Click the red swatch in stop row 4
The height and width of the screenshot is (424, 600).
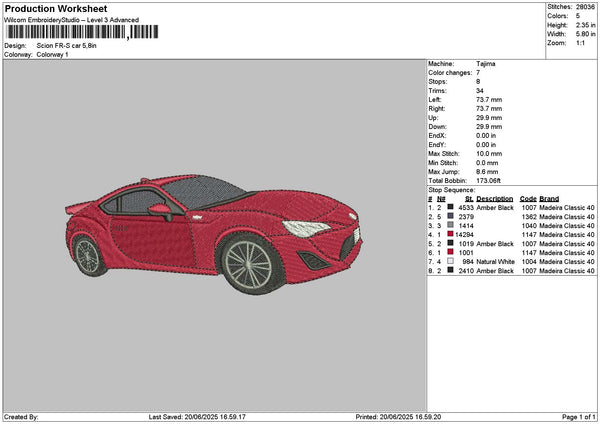tap(450, 234)
